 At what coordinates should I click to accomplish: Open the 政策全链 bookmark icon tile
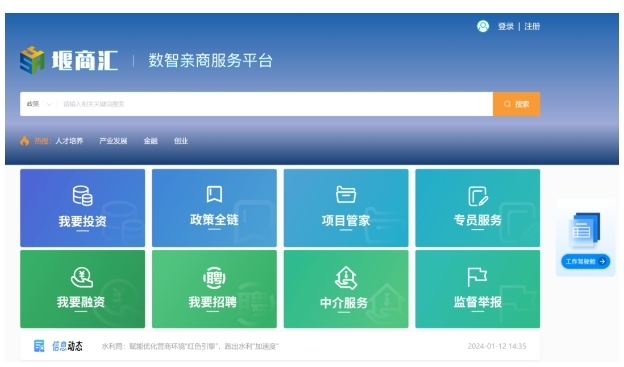tap(214, 208)
